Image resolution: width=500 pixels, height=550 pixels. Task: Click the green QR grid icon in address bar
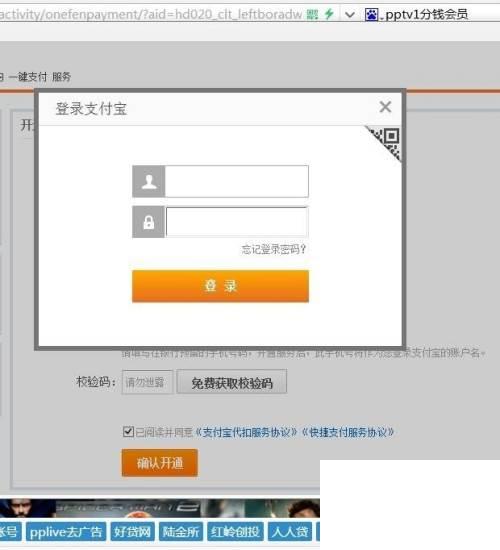click(312, 14)
